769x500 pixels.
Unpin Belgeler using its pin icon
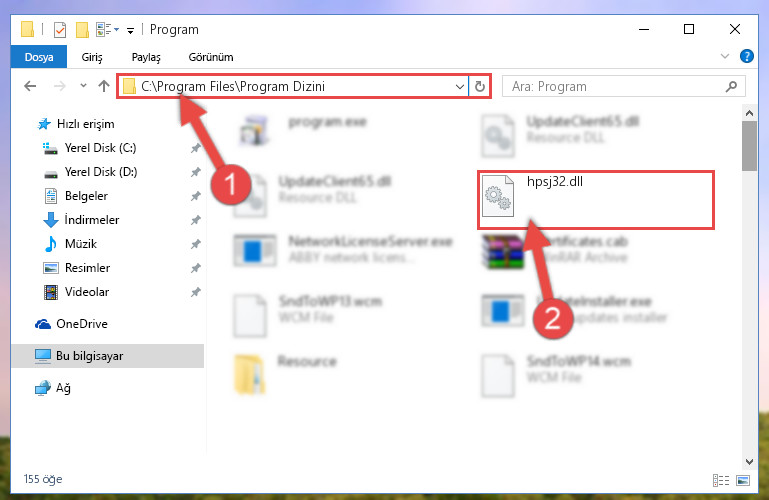(x=195, y=196)
